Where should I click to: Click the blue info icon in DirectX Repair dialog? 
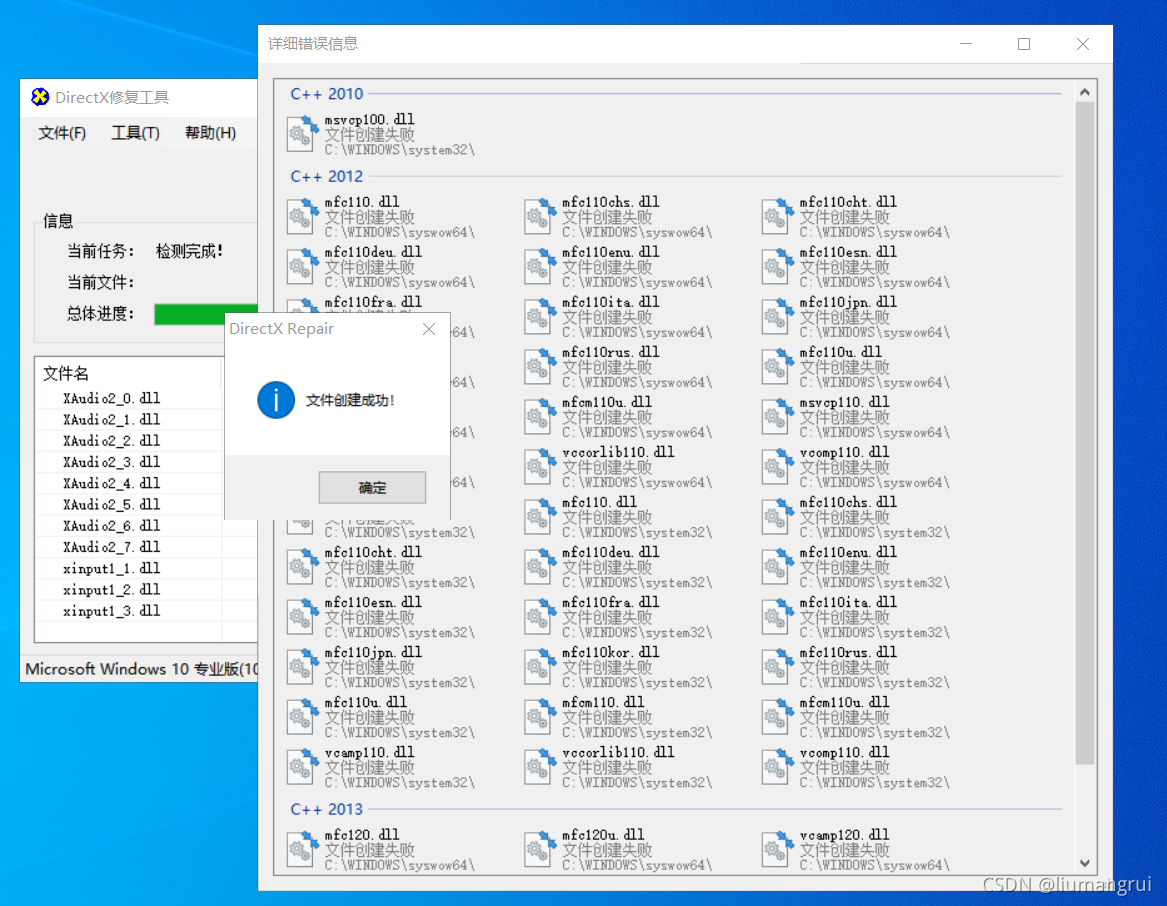click(x=276, y=400)
